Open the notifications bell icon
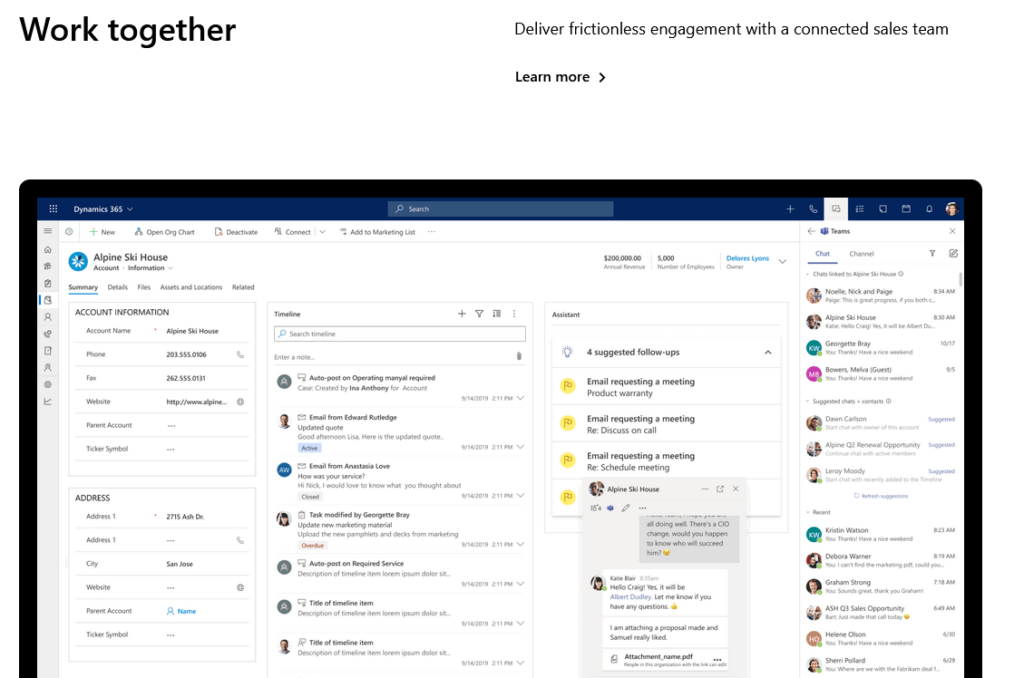The image size is (1024, 678). tap(929, 209)
